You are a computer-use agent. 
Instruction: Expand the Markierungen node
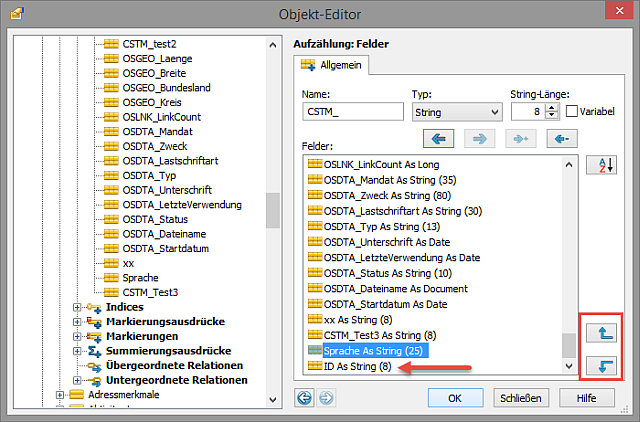click(x=77, y=336)
